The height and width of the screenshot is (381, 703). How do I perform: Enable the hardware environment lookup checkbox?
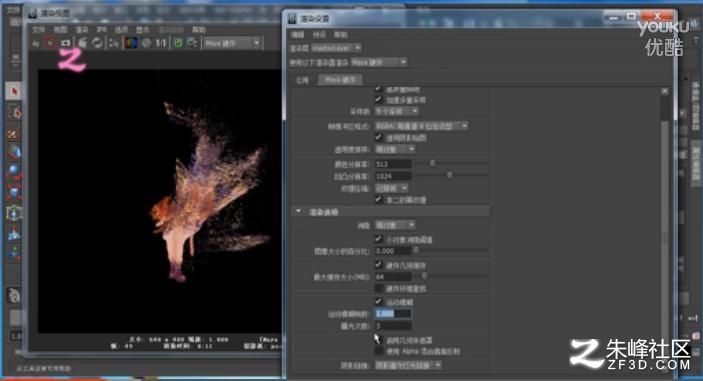[379, 288]
